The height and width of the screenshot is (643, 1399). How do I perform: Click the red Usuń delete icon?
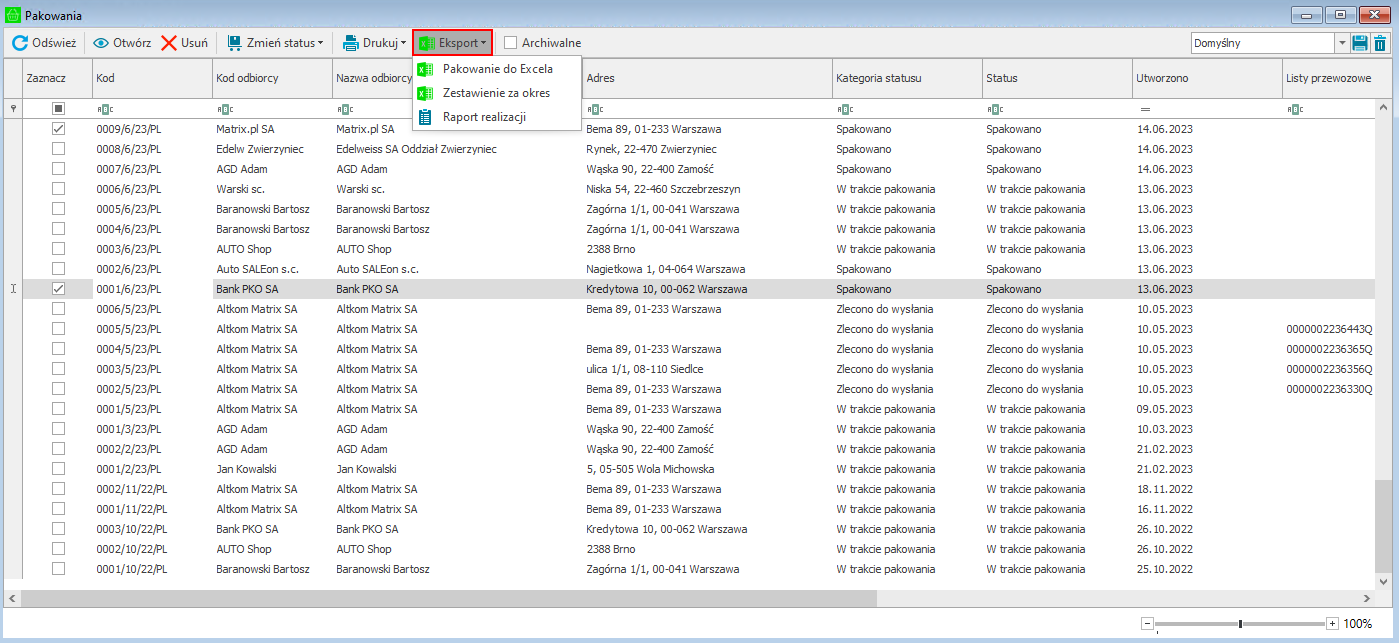point(169,43)
